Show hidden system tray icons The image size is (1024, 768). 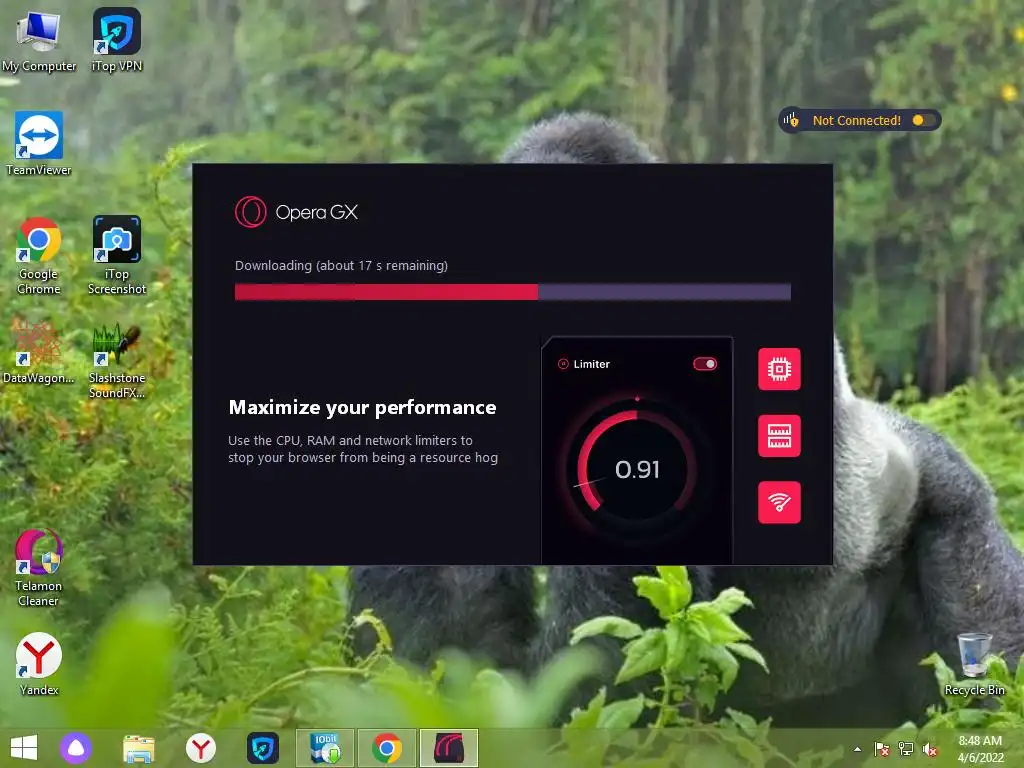857,749
